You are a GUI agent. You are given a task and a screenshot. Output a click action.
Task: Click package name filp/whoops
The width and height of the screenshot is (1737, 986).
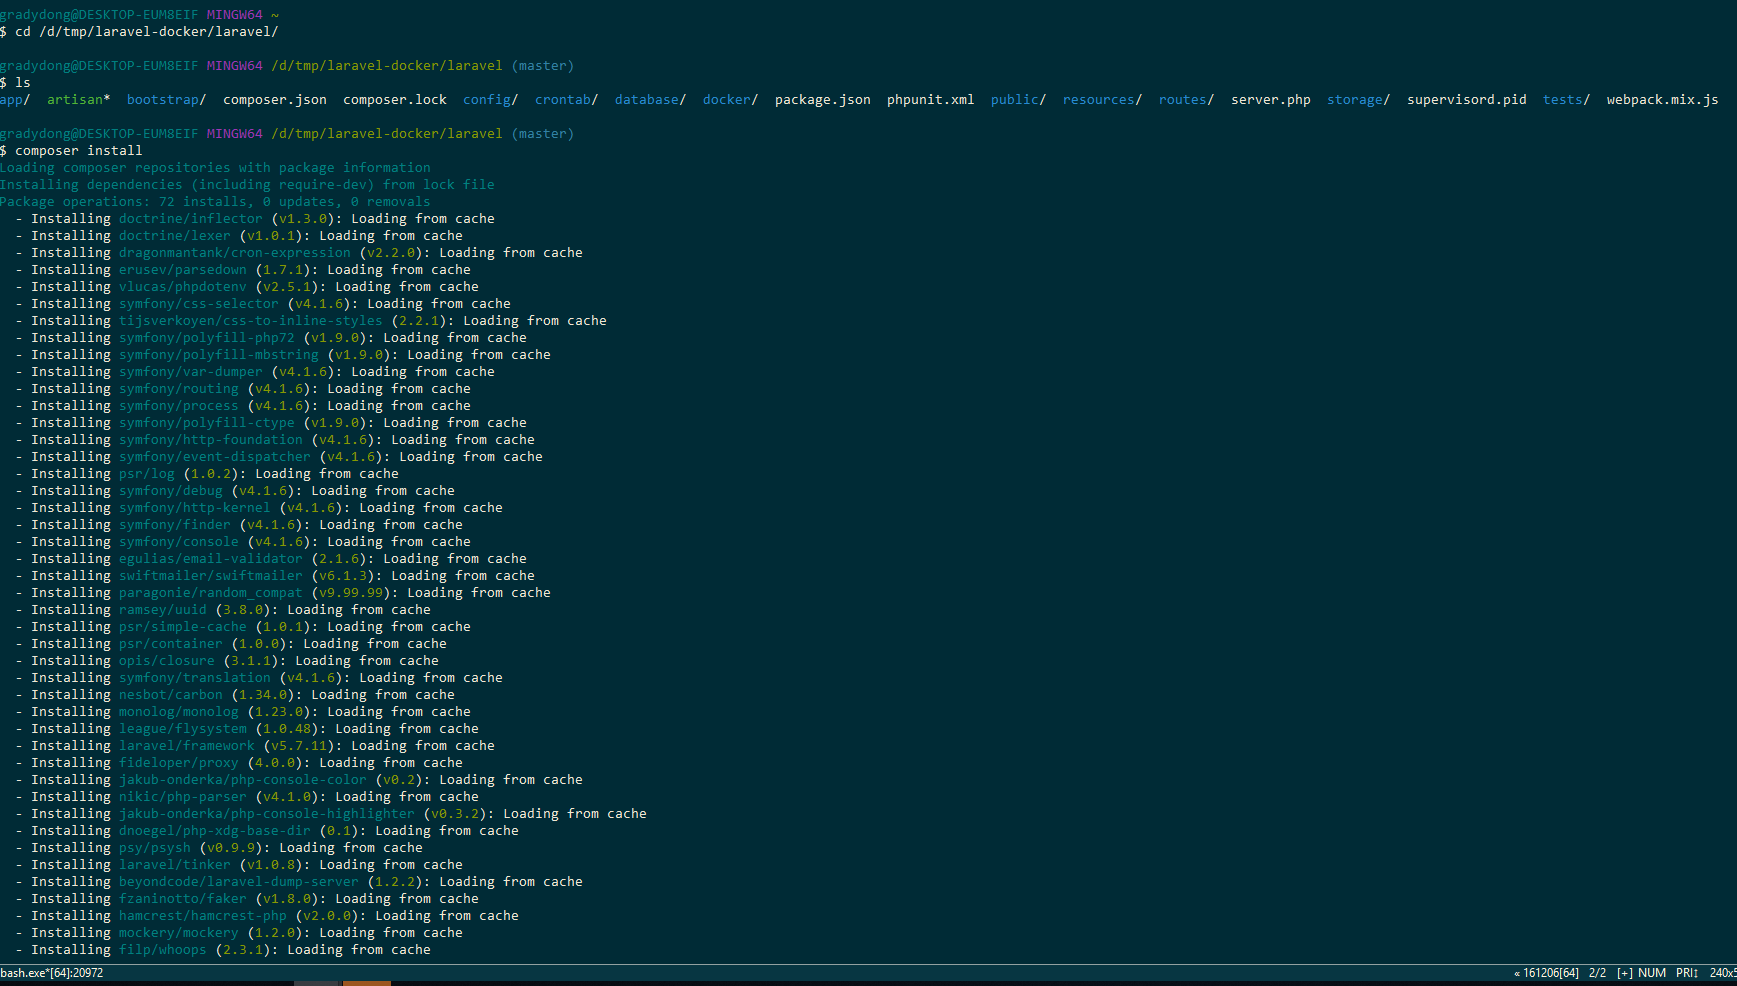[x=163, y=950]
